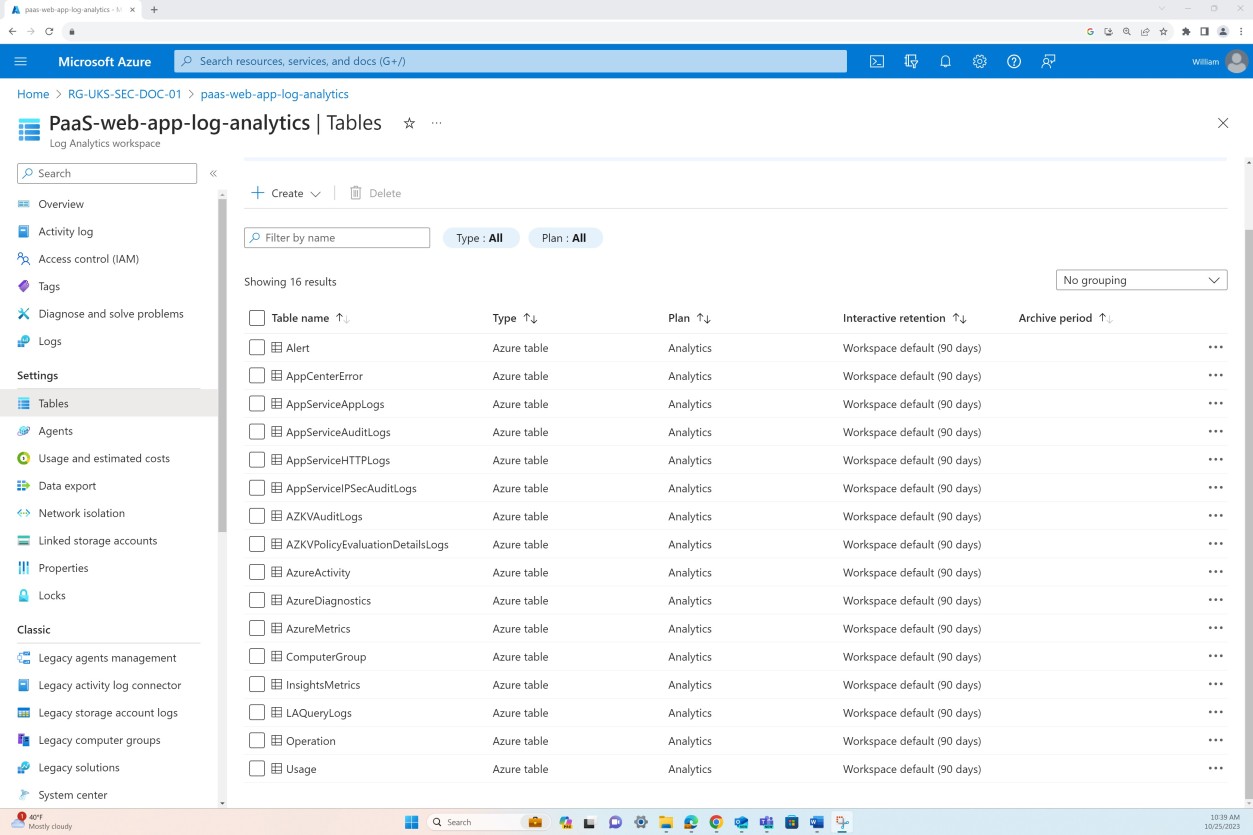Open the Create dropdown

pyautogui.click(x=285, y=192)
